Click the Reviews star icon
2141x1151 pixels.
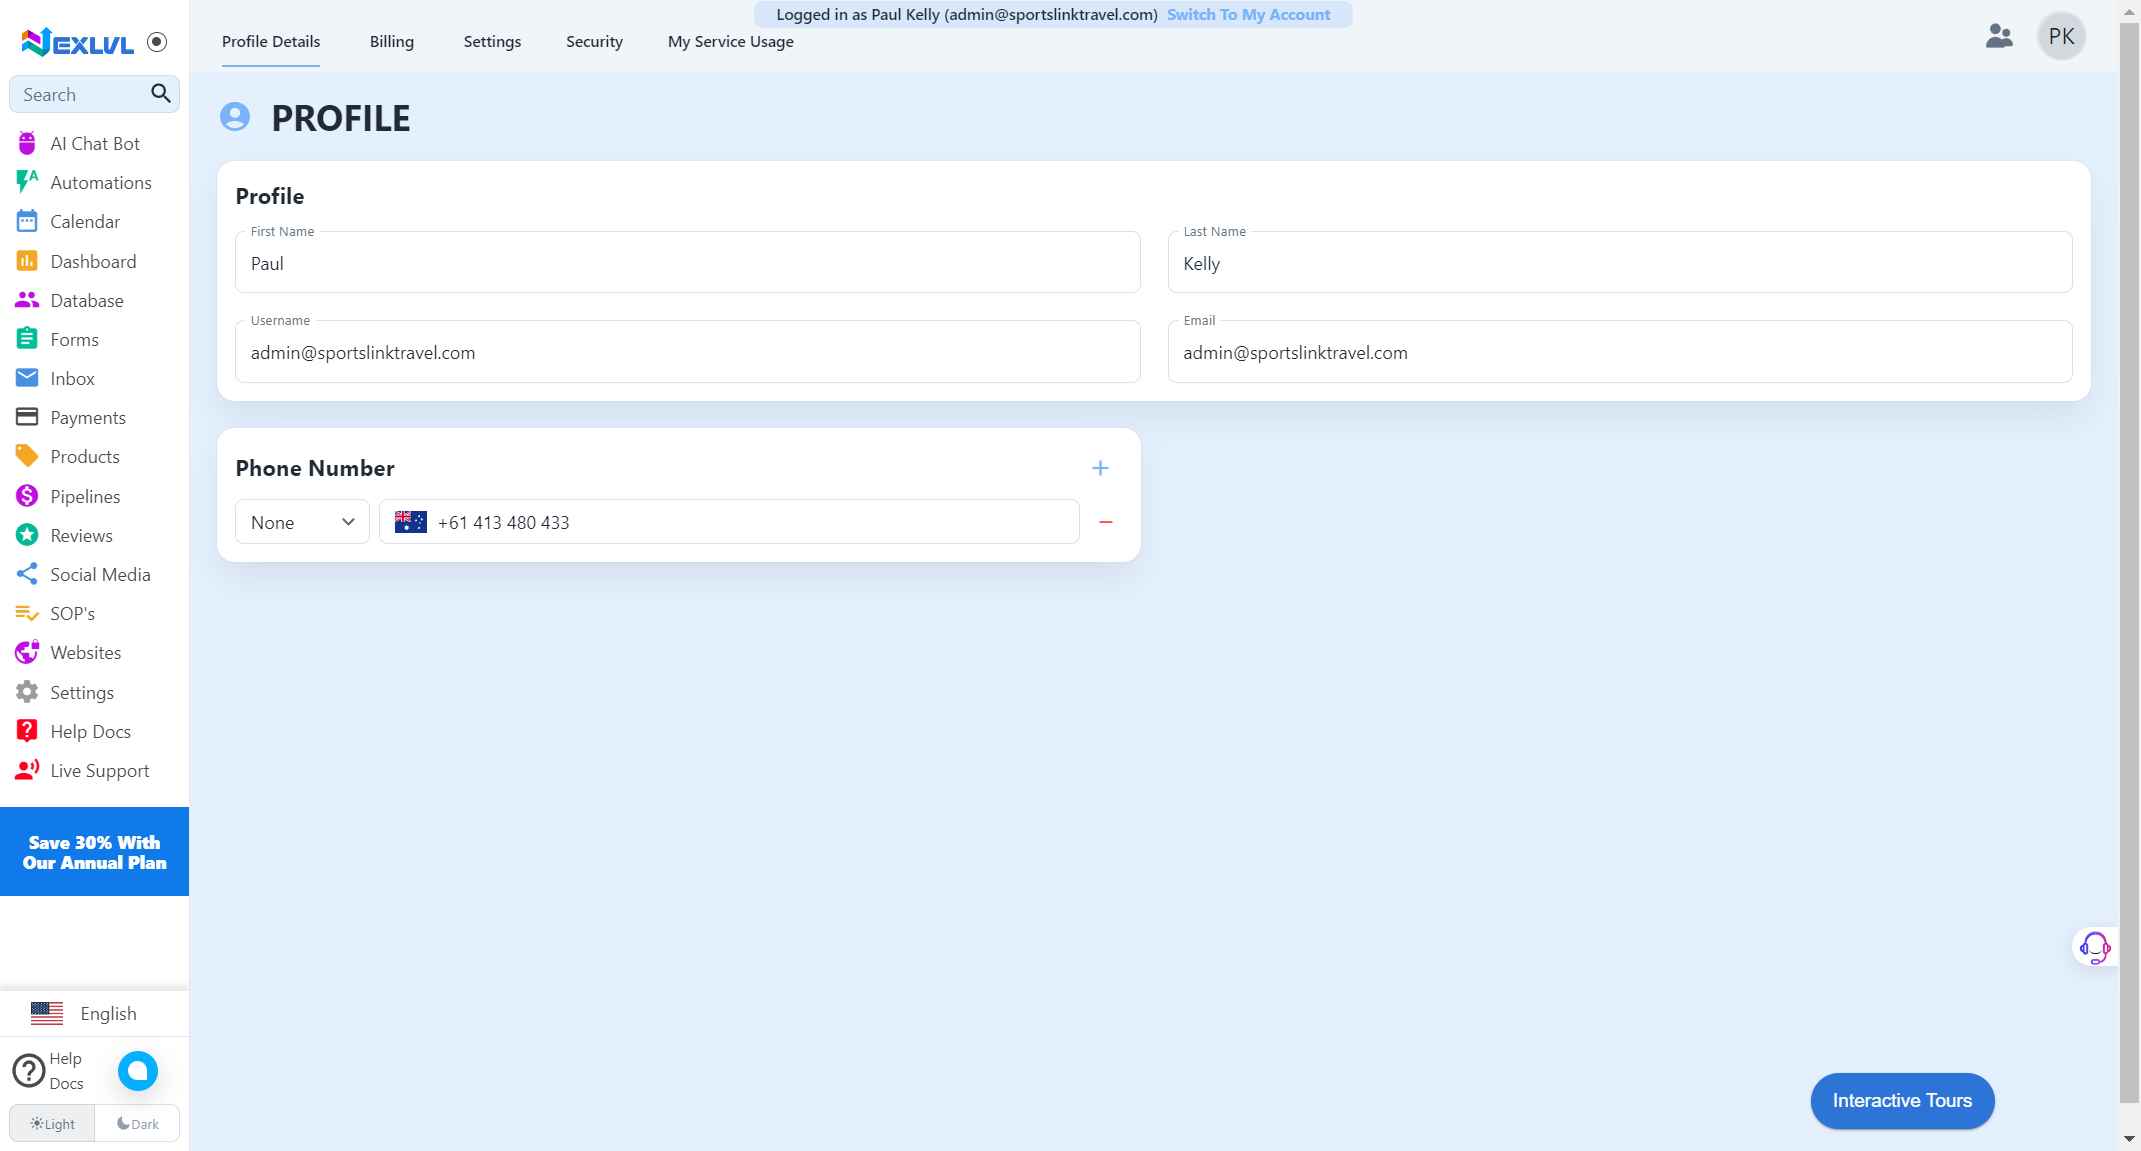(x=27, y=535)
